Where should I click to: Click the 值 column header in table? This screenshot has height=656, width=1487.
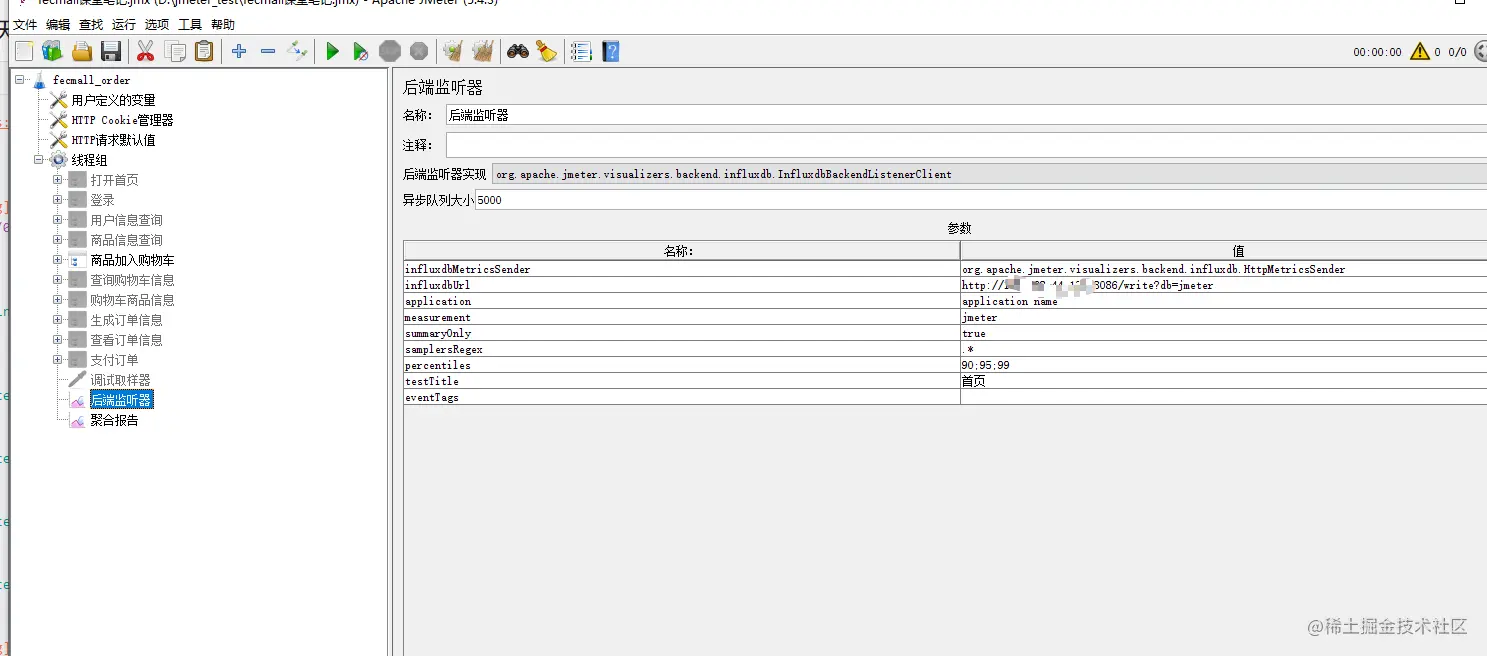pos(1223,251)
